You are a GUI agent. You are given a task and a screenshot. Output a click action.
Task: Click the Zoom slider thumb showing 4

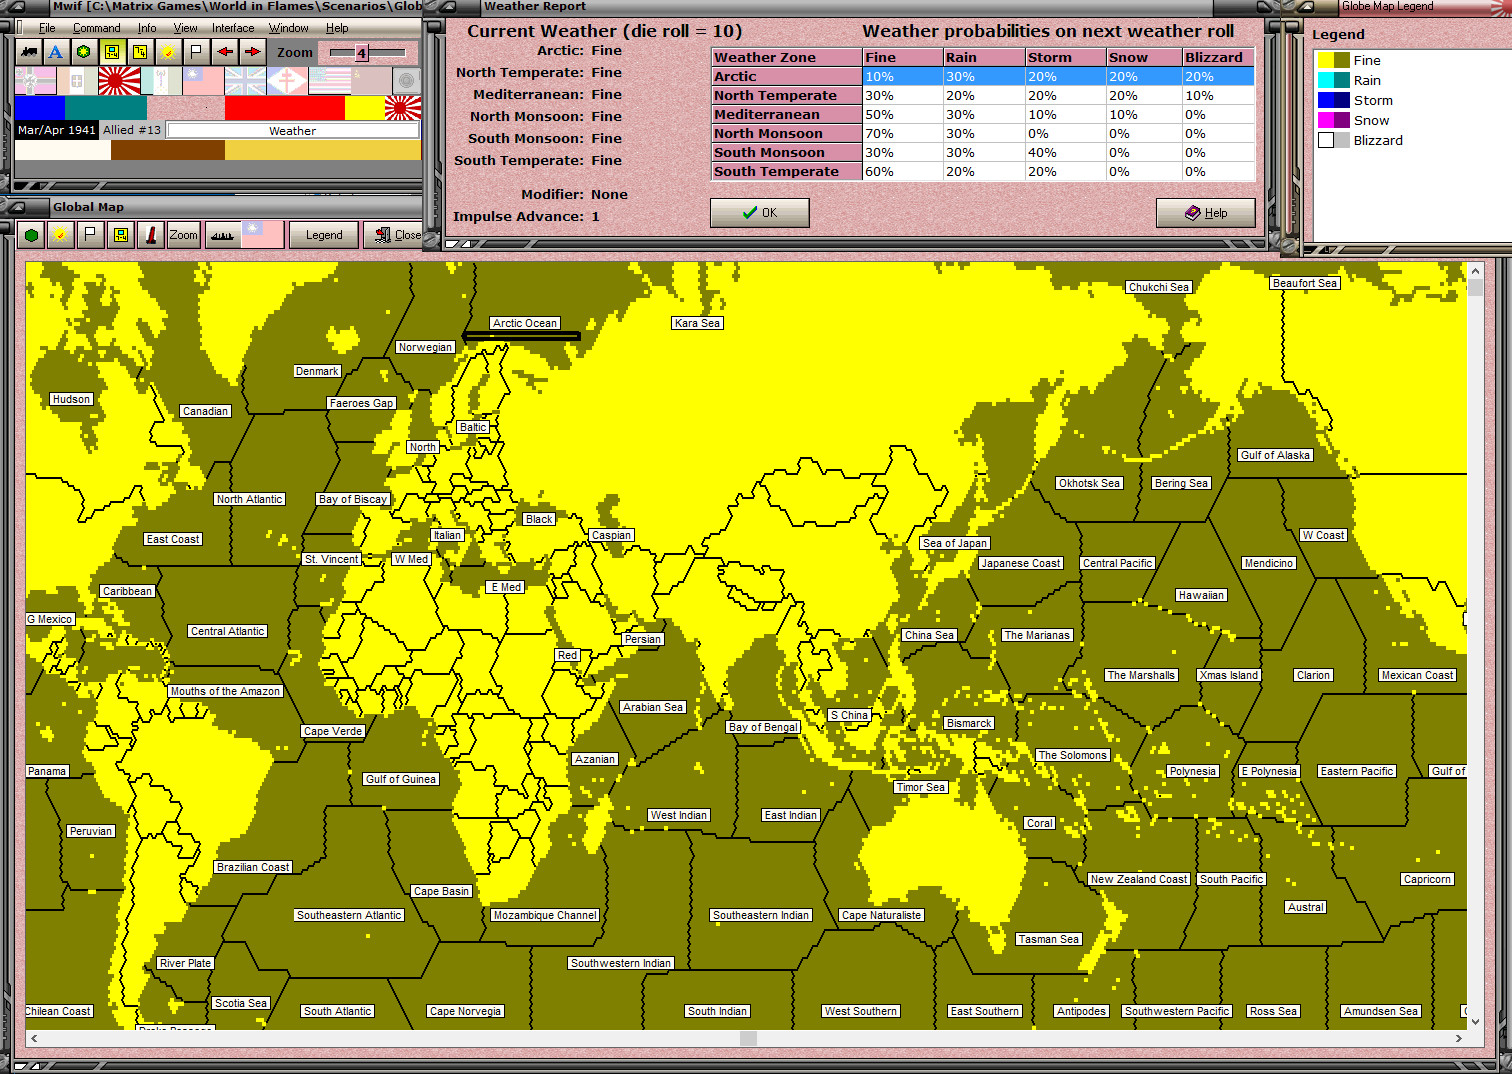pyautogui.click(x=361, y=53)
